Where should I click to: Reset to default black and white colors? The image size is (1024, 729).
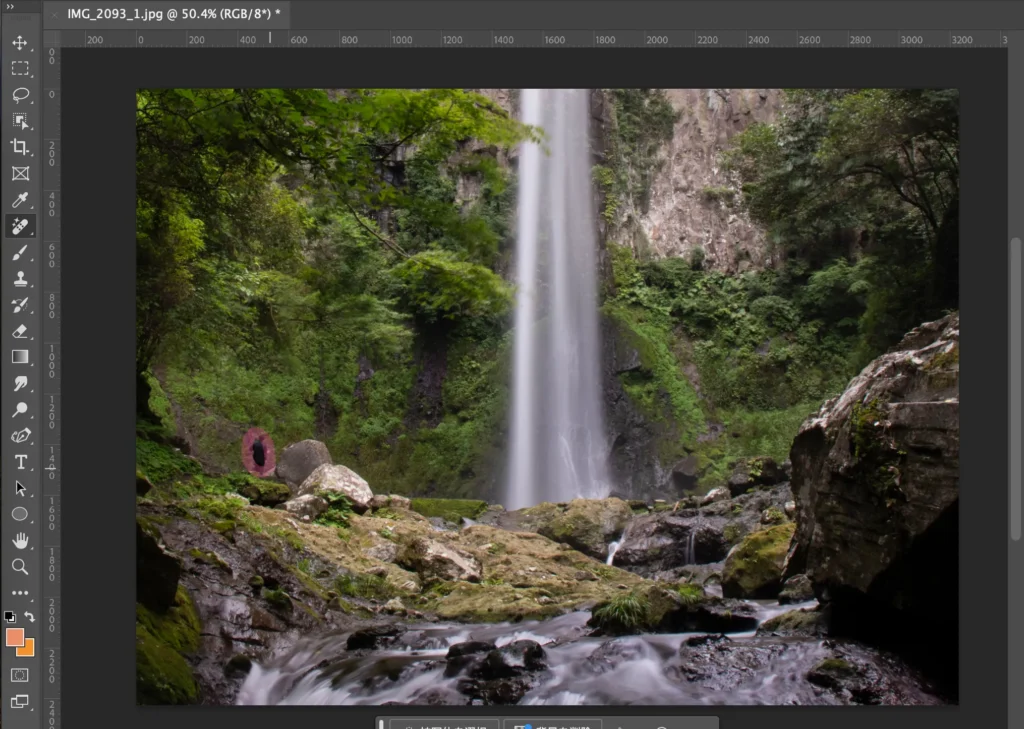(x=10, y=617)
